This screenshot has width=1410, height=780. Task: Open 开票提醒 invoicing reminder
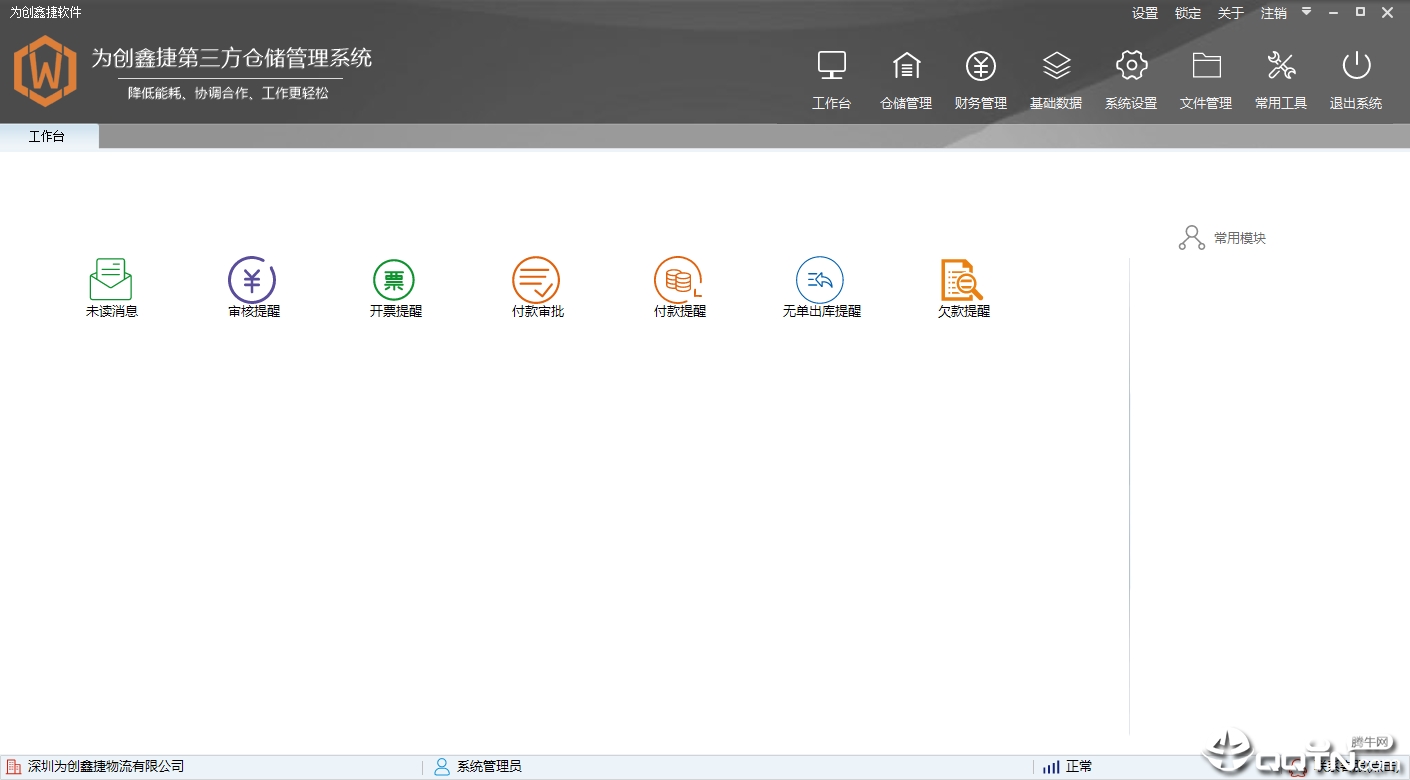coord(395,289)
